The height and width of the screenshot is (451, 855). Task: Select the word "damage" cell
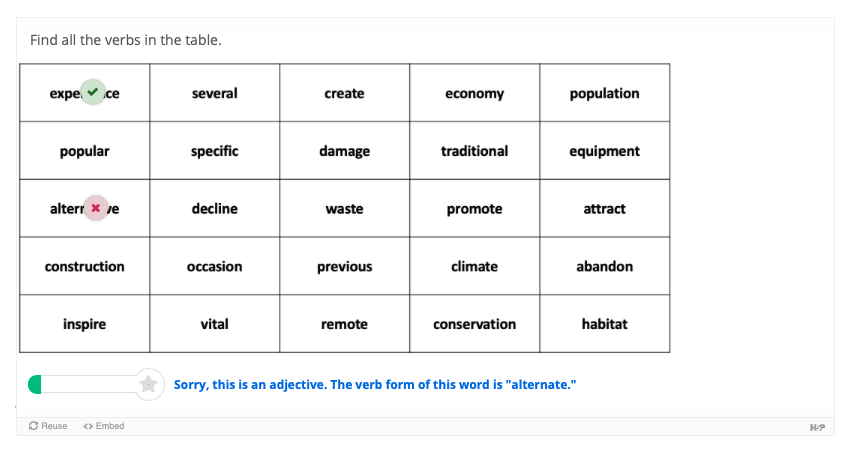pyautogui.click(x=344, y=151)
